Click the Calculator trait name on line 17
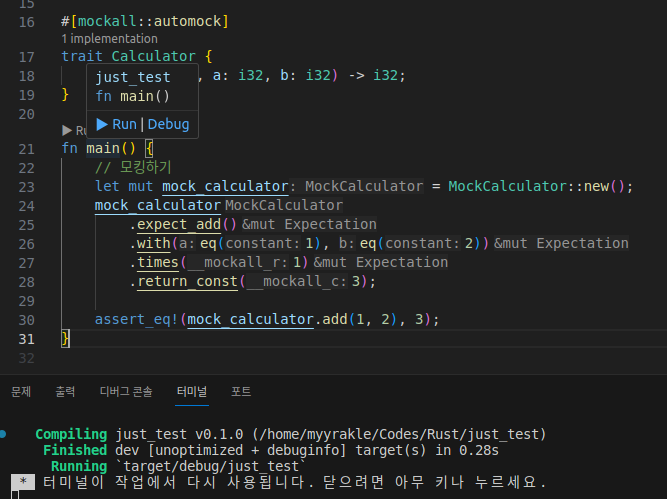 [153, 57]
